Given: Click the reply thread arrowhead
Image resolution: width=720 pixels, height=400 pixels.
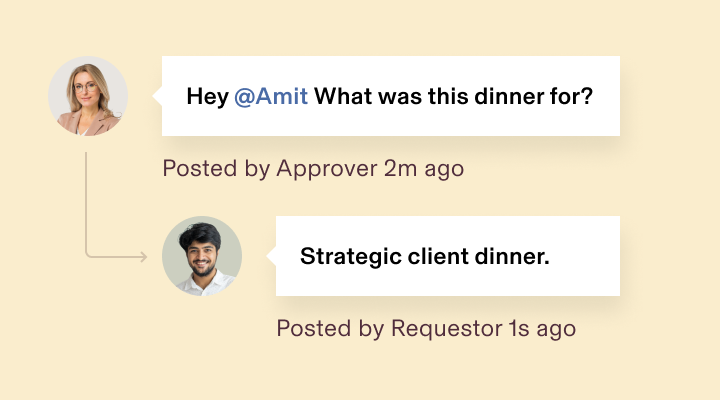Looking at the screenshot, I should [144, 256].
